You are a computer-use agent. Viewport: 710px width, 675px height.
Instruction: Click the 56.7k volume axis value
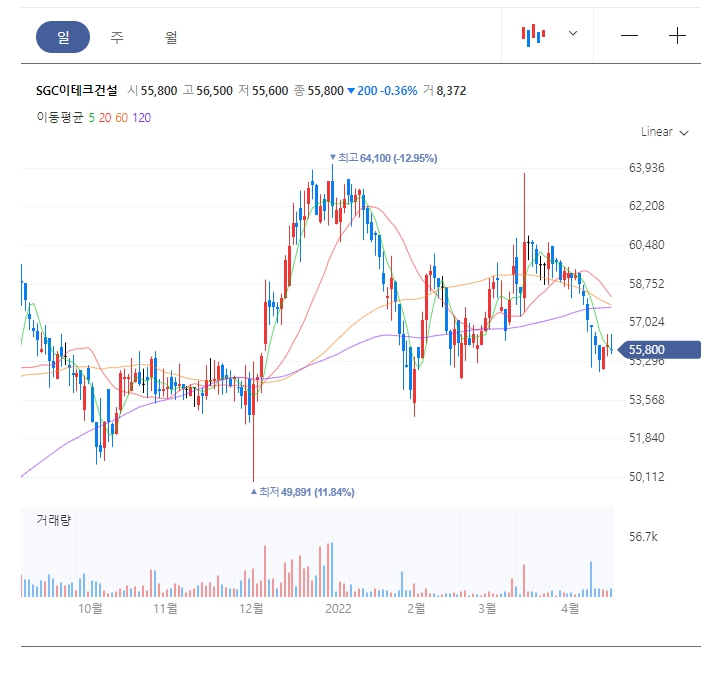tap(643, 537)
